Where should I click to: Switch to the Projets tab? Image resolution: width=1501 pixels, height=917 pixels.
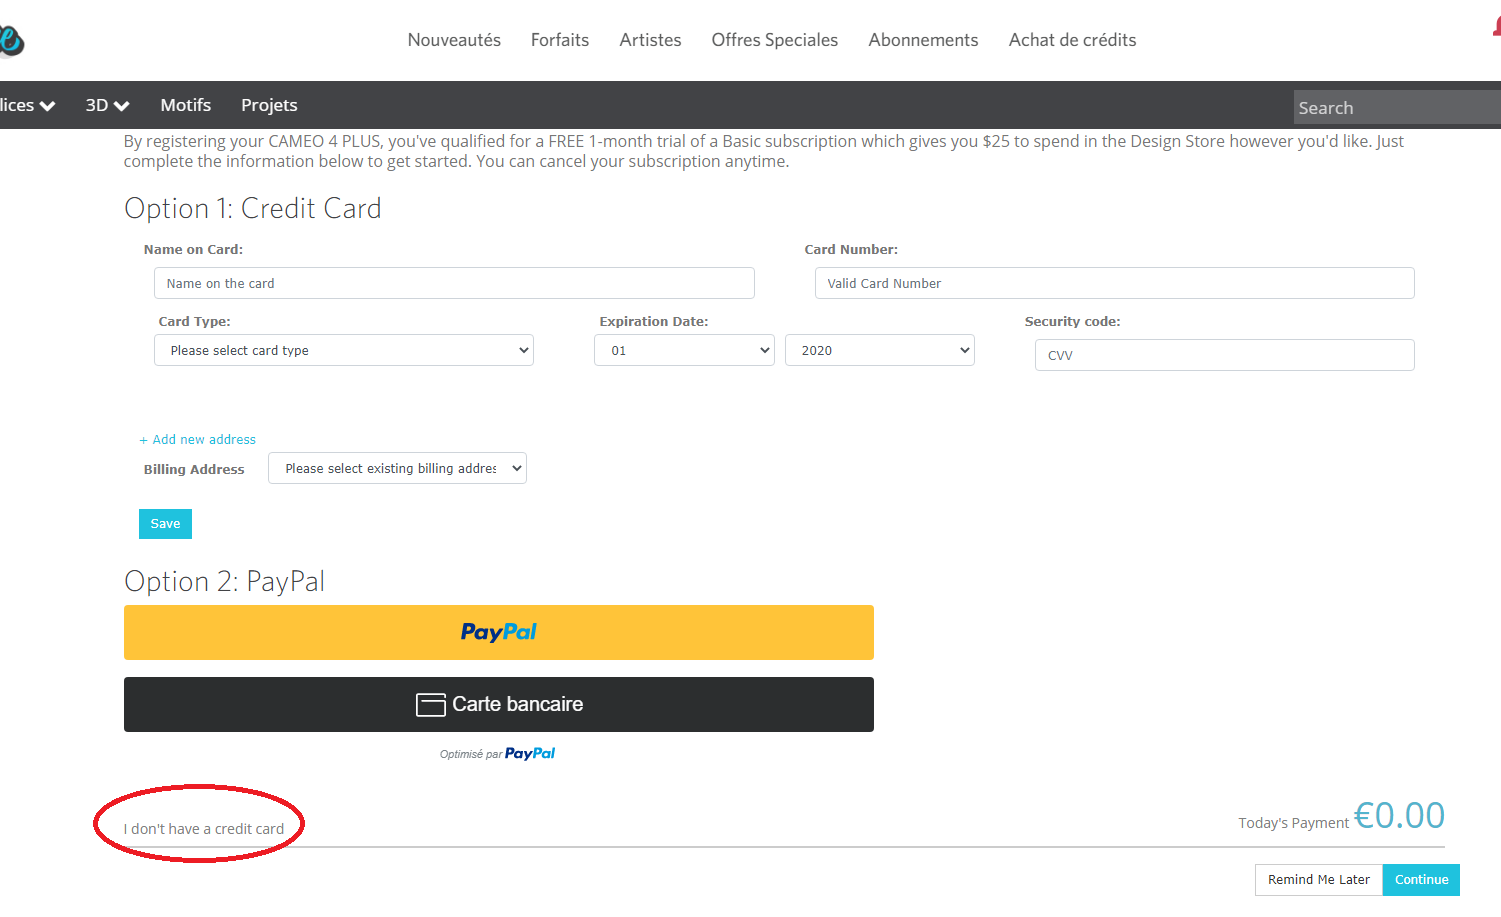[269, 105]
